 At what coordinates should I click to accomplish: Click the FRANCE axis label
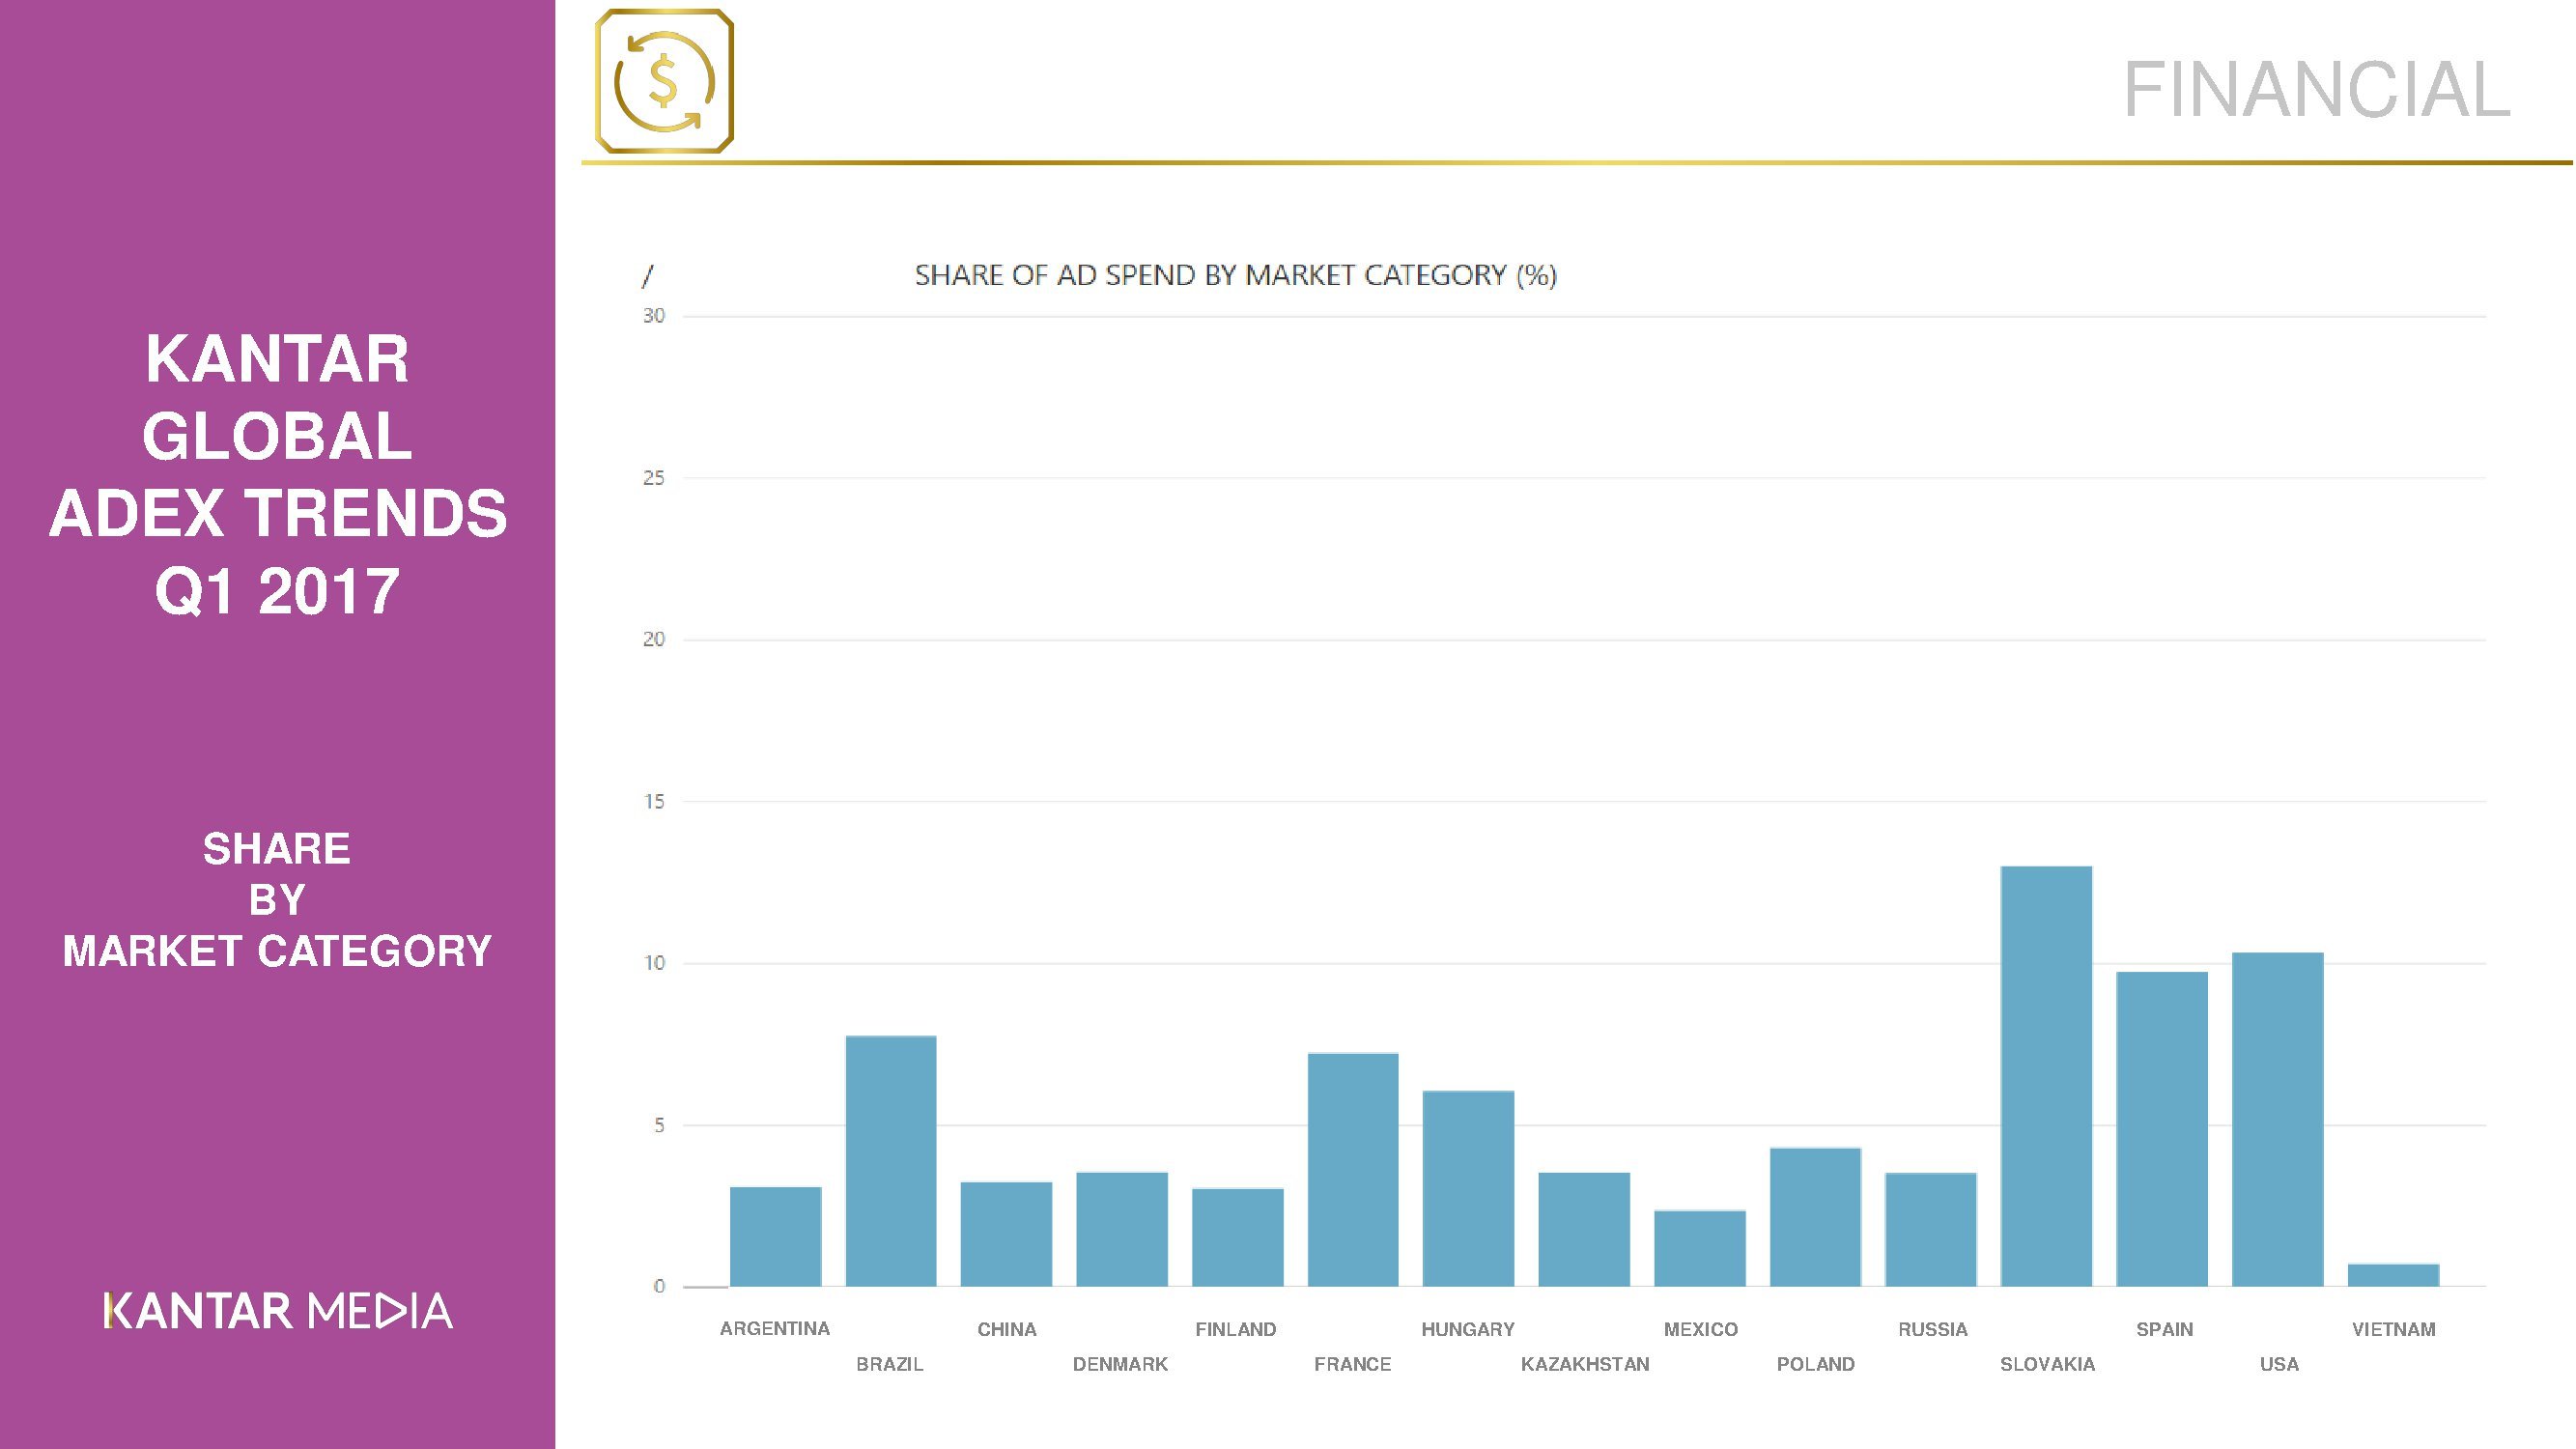pyautogui.click(x=1353, y=1364)
